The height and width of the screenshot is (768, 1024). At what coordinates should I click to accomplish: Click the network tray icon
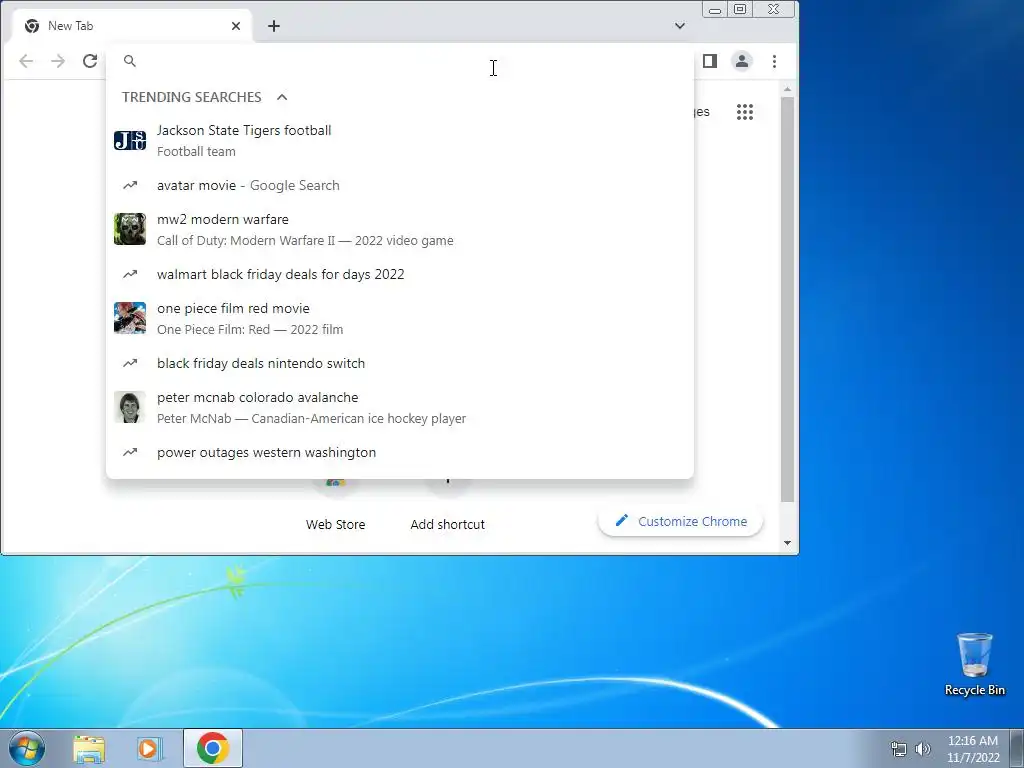point(899,749)
